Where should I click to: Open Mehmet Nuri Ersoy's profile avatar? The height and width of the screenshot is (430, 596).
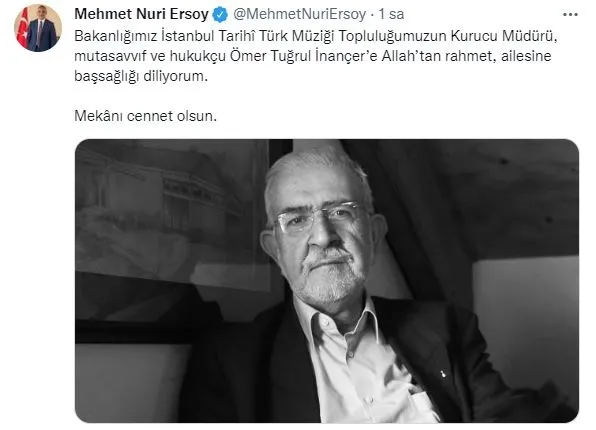38,28
